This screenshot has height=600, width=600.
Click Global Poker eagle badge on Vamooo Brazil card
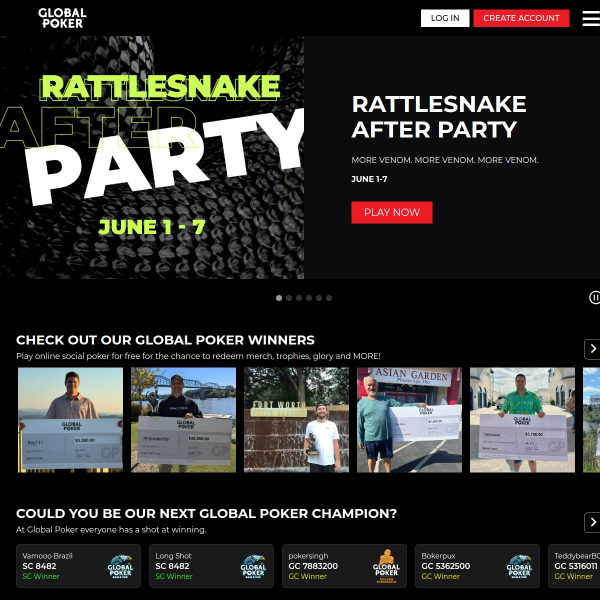pyautogui.click(x=120, y=566)
